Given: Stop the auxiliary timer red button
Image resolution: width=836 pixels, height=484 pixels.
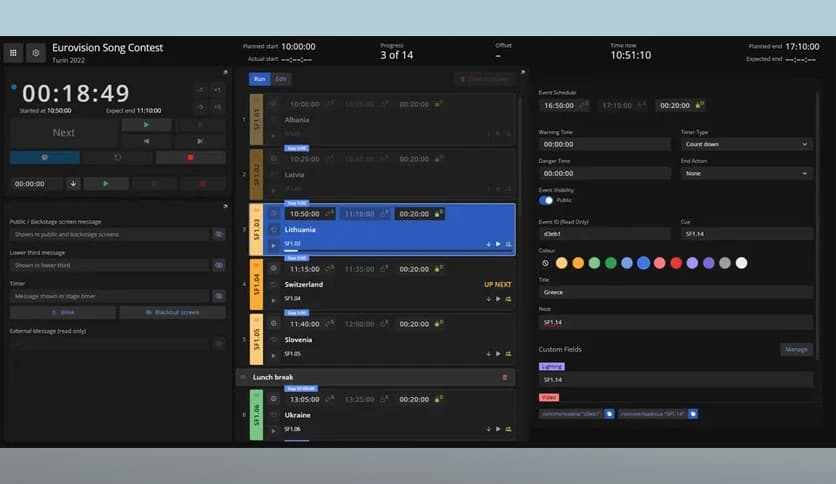Looking at the screenshot, I should [203, 184].
